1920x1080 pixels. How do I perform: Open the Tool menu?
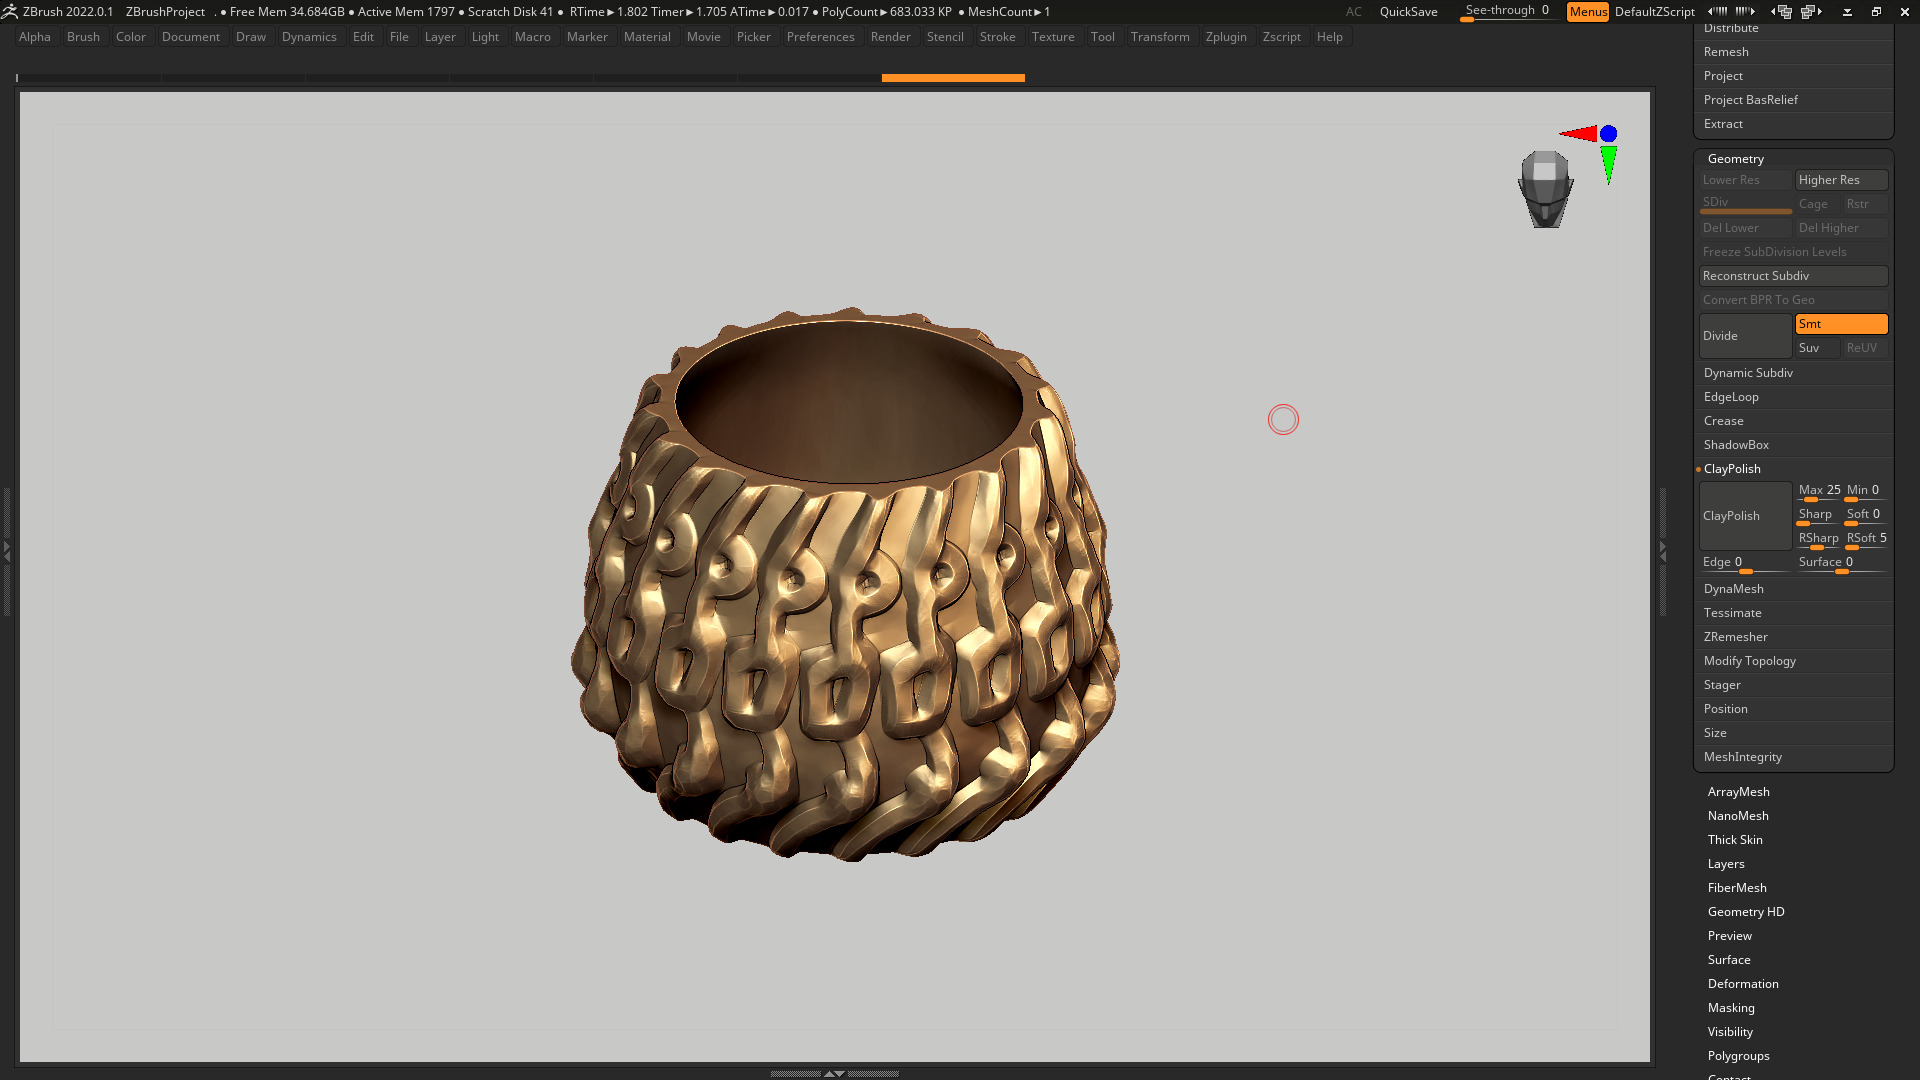1102,37
